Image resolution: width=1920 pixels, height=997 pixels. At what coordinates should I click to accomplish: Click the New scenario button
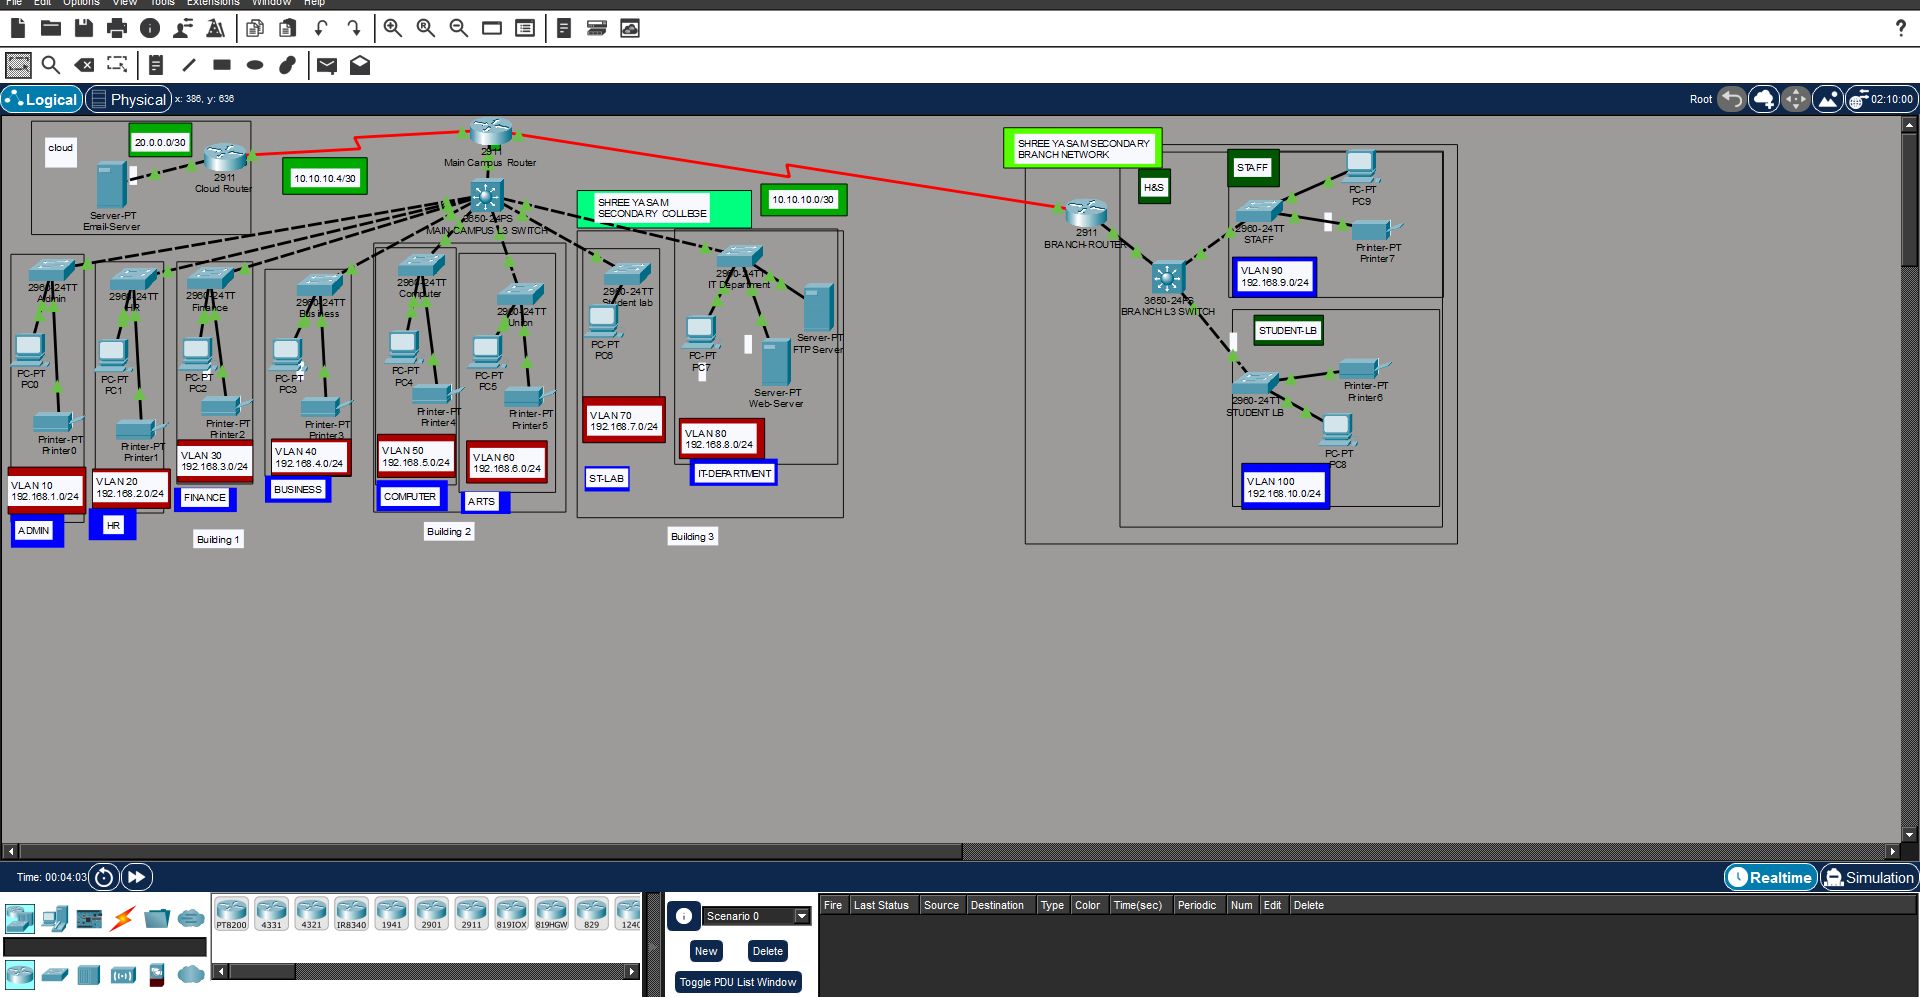[706, 951]
